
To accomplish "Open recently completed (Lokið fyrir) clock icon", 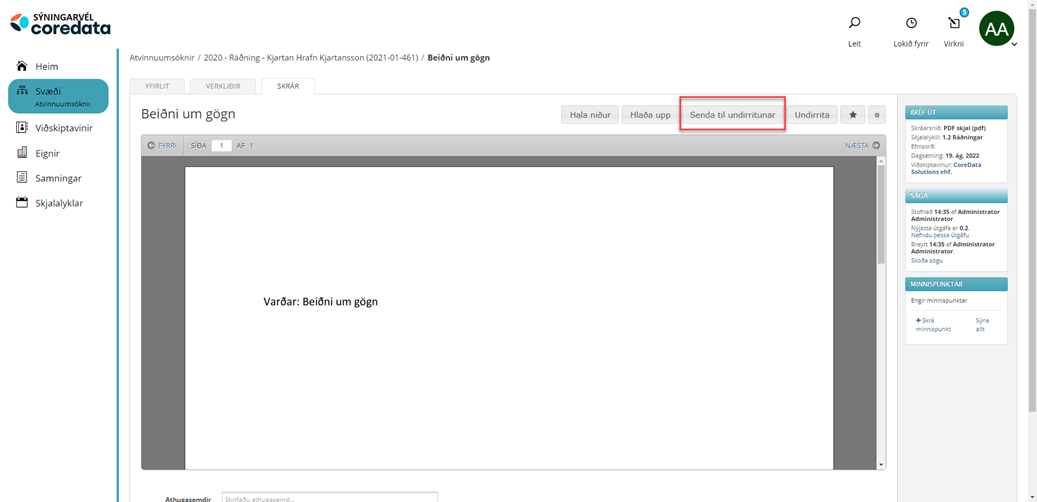I will [911, 24].
